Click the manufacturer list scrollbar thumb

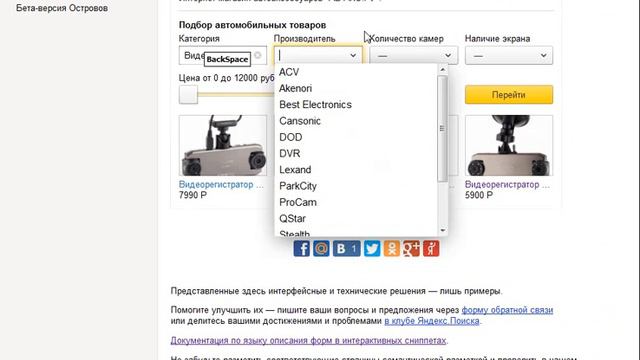click(442, 129)
